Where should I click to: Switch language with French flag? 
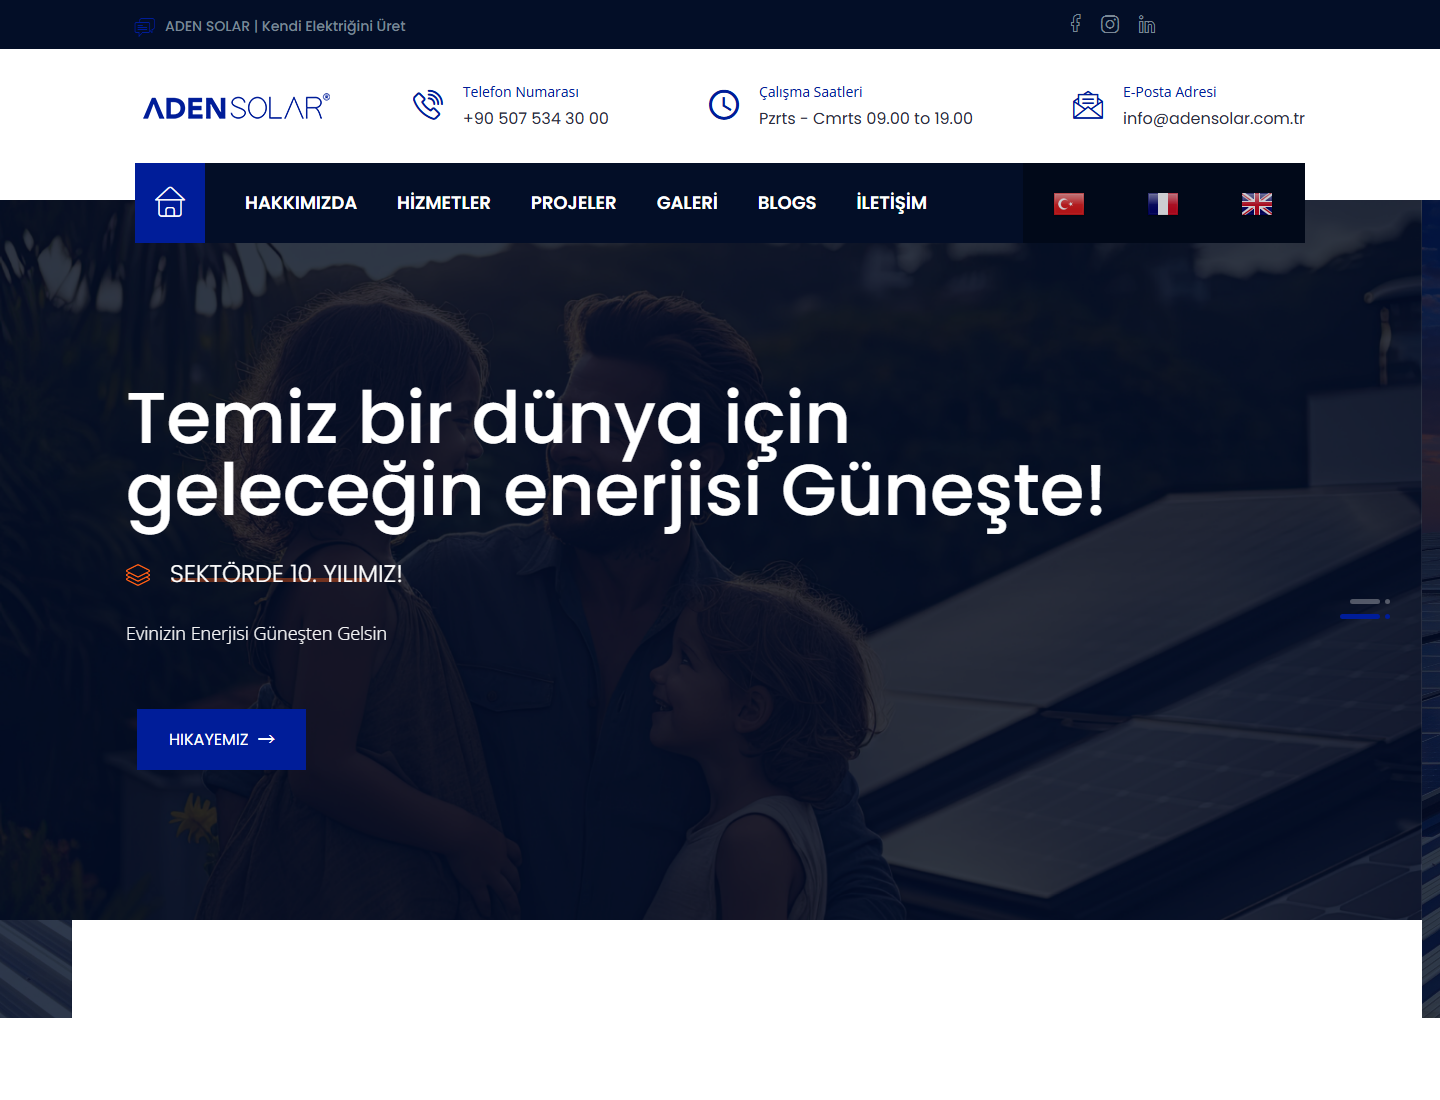(1163, 204)
